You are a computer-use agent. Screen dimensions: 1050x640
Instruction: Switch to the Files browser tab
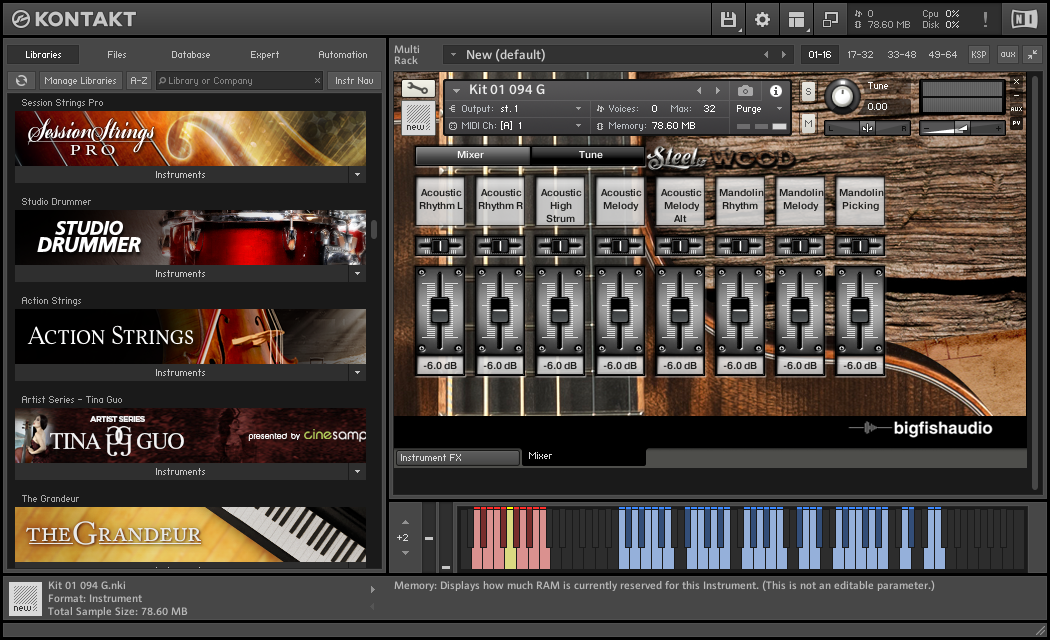tap(117, 55)
